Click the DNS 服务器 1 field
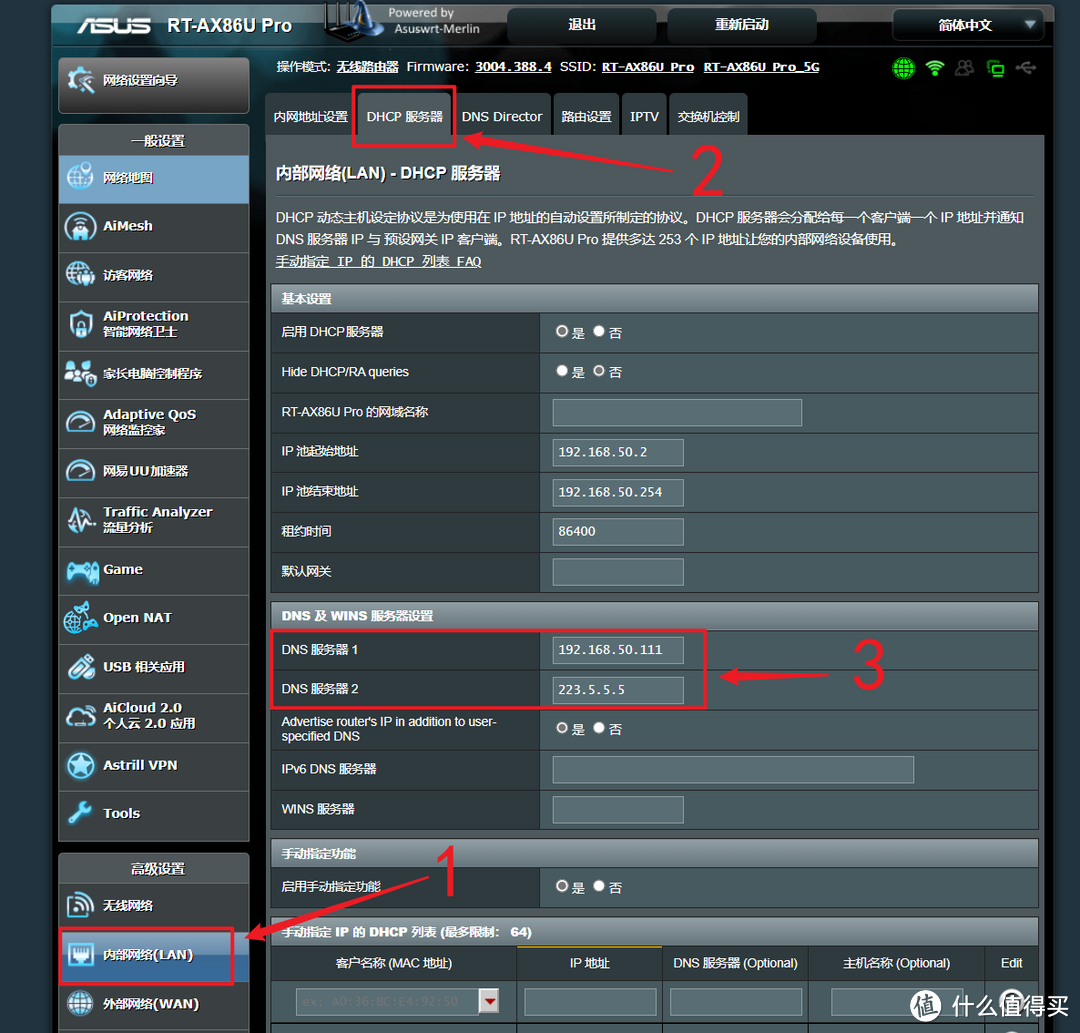 pos(618,650)
